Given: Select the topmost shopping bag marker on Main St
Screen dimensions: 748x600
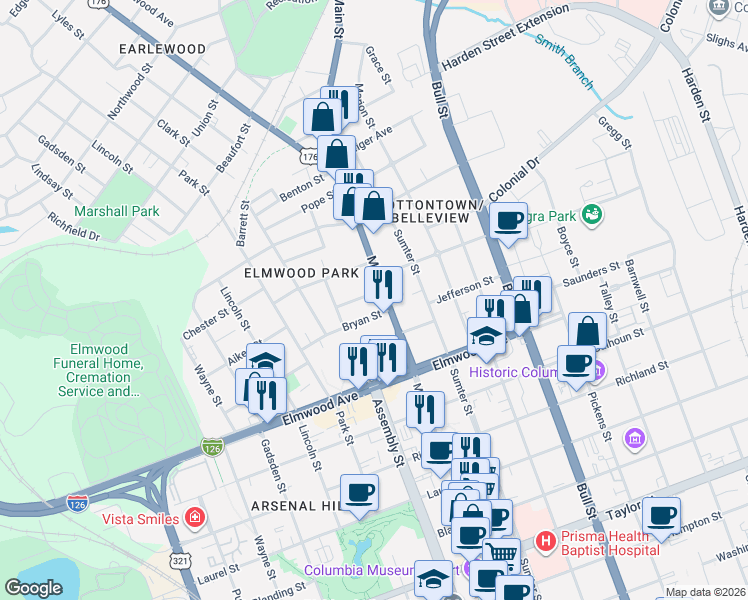Looking at the screenshot, I should coord(322,117).
